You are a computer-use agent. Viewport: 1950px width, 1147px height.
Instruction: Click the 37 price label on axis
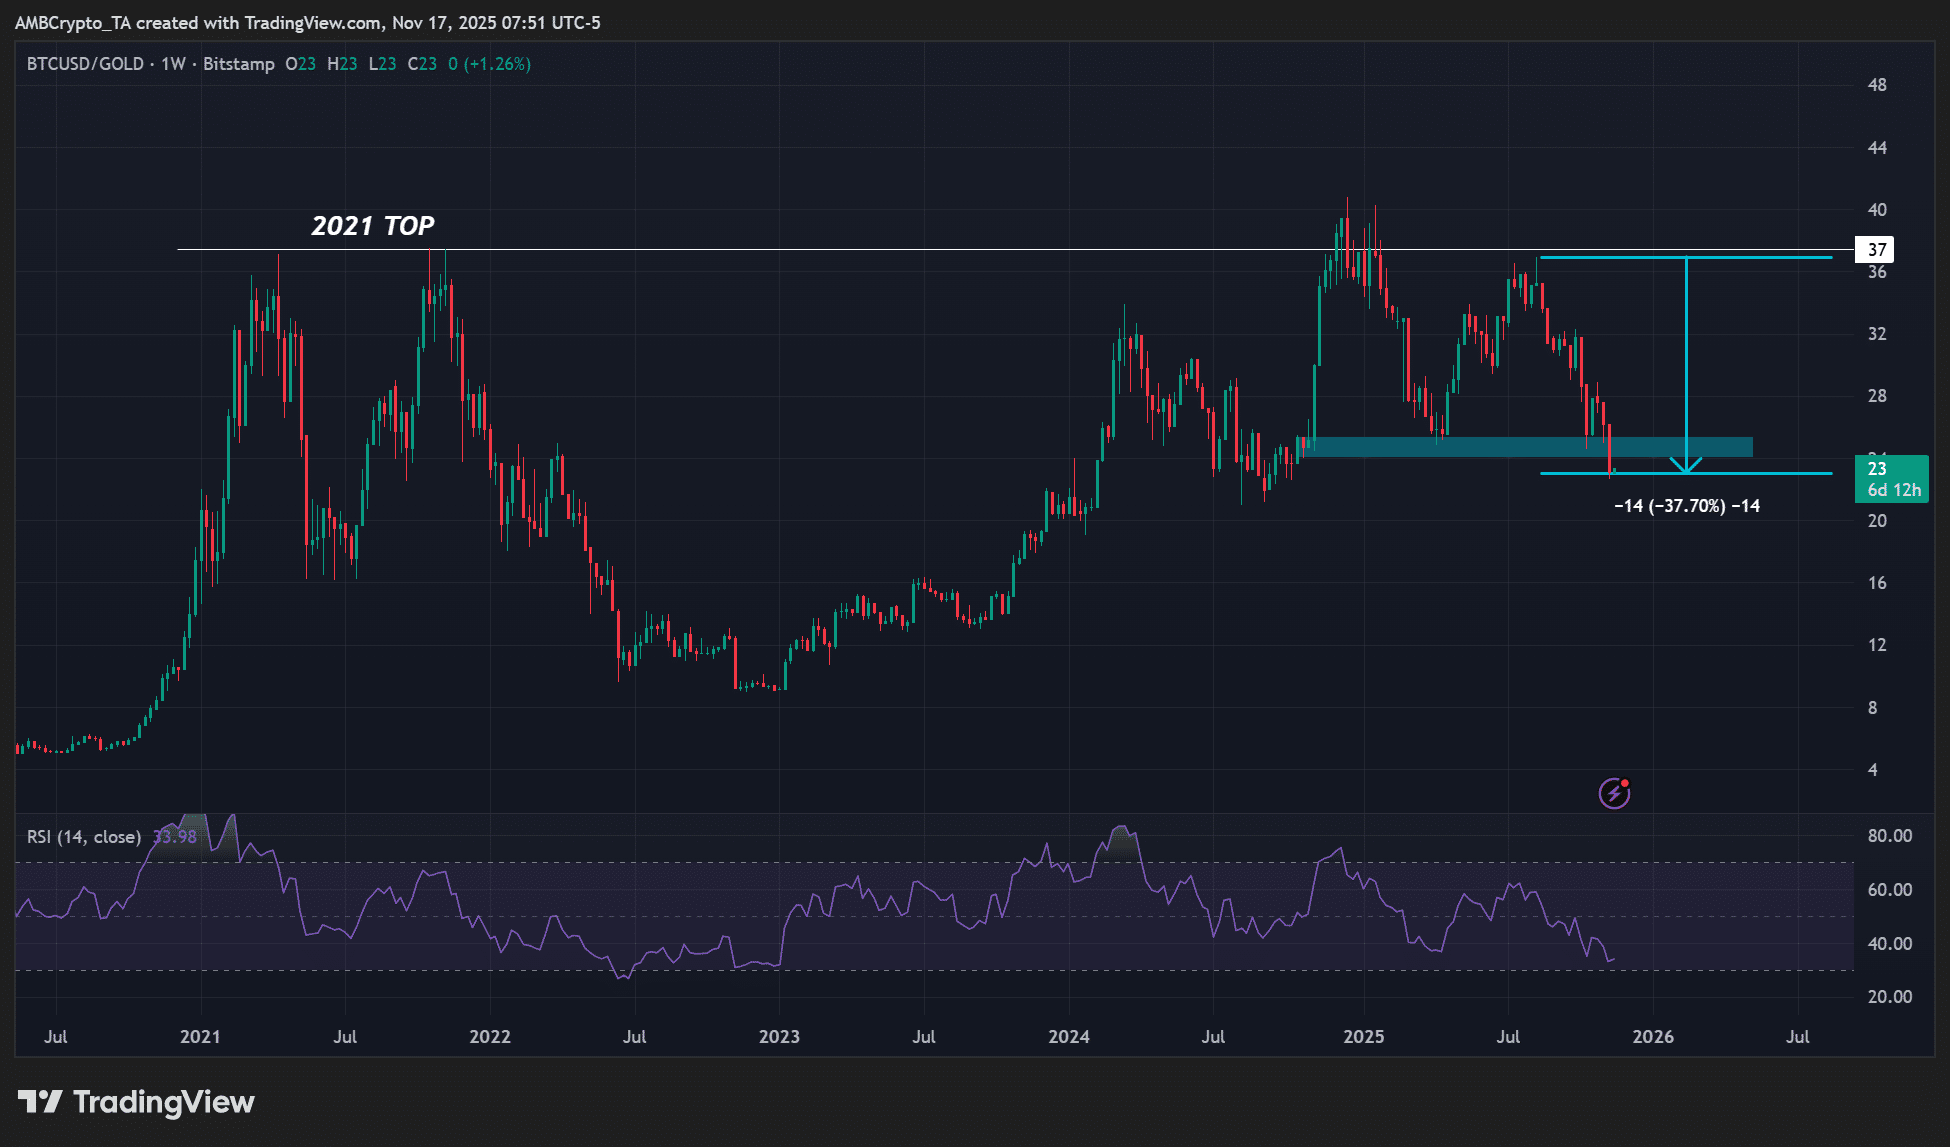pyautogui.click(x=1876, y=250)
